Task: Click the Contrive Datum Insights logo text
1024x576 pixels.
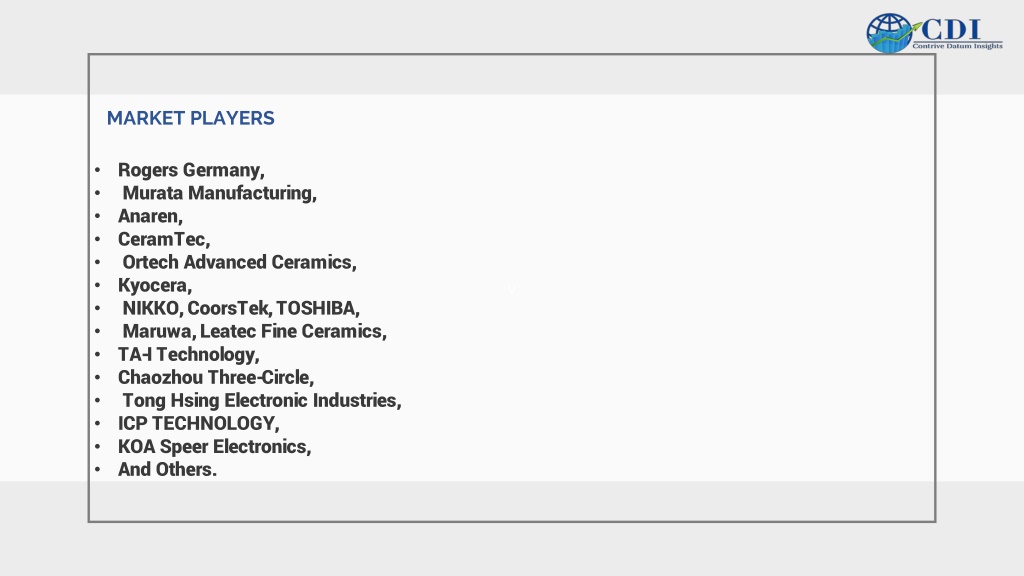Action: [x=957, y=46]
